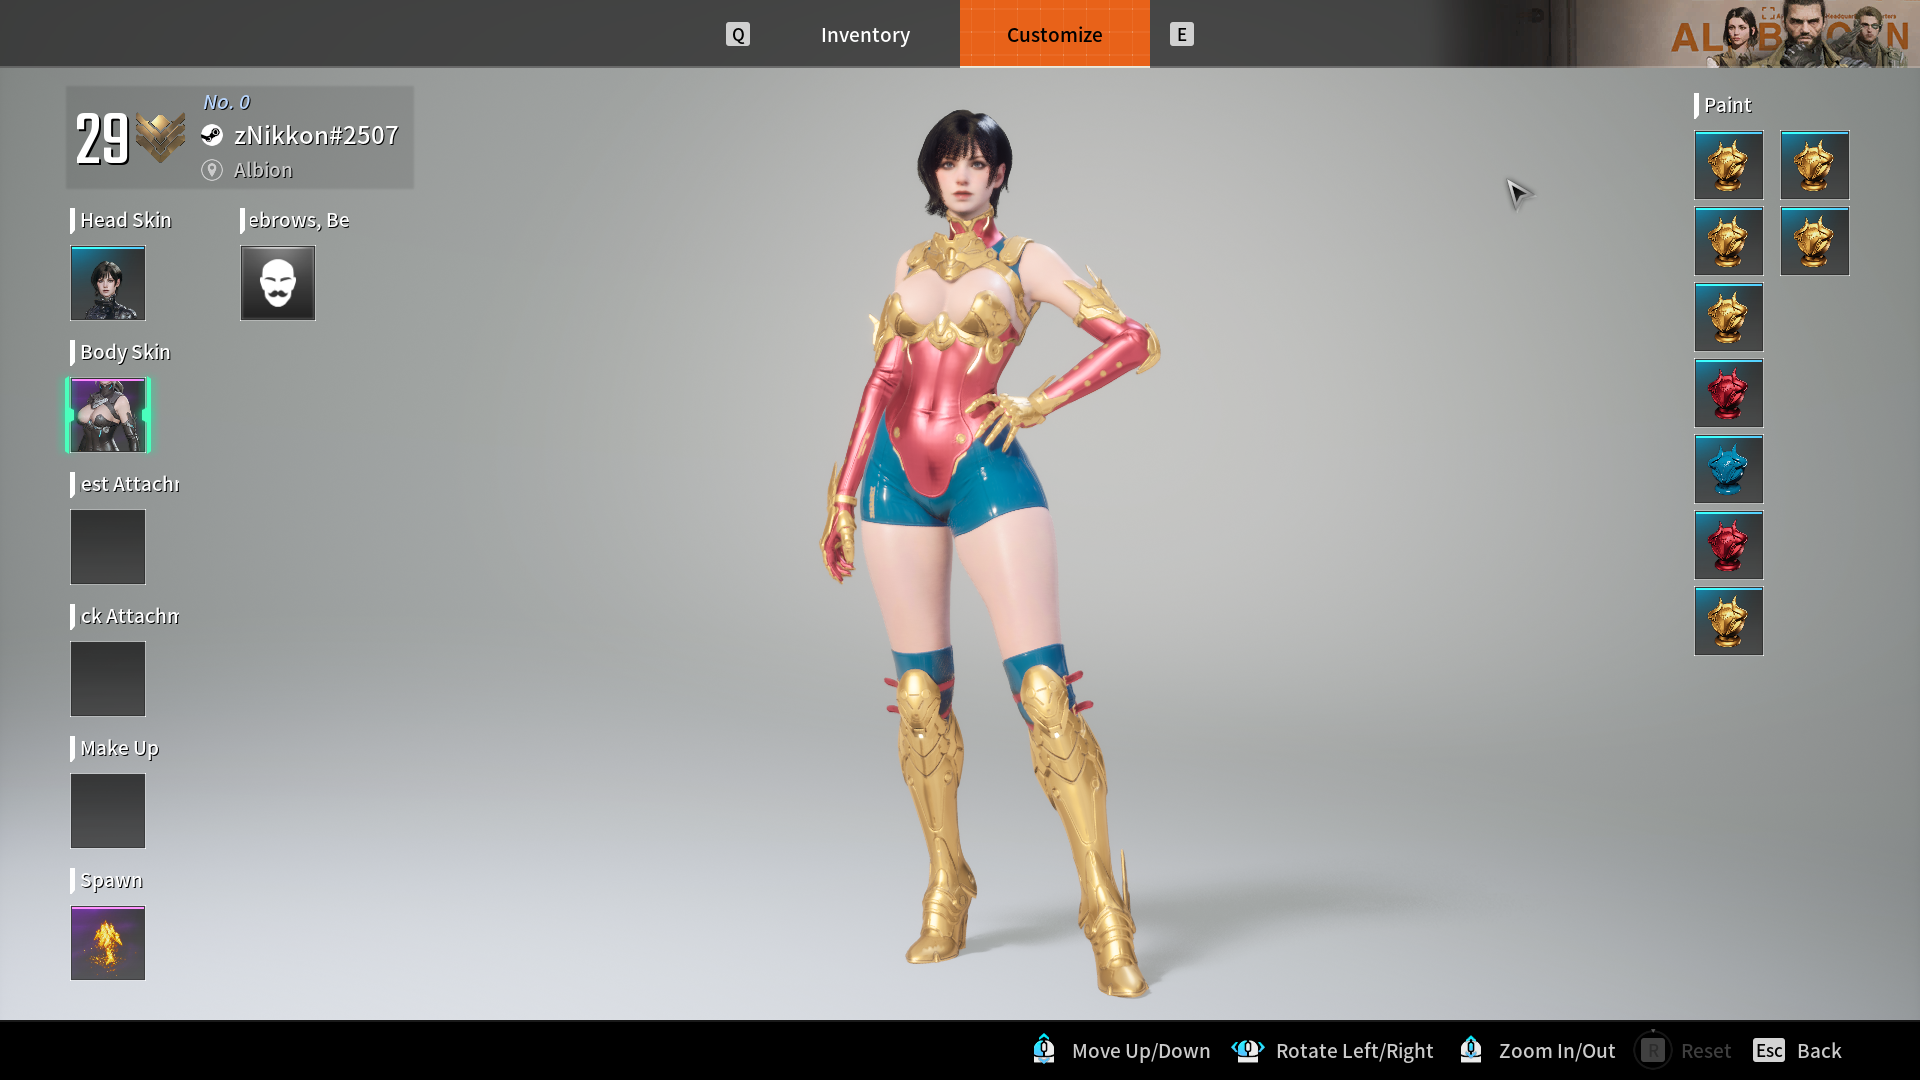Click the Albion location pin icon

point(211,170)
